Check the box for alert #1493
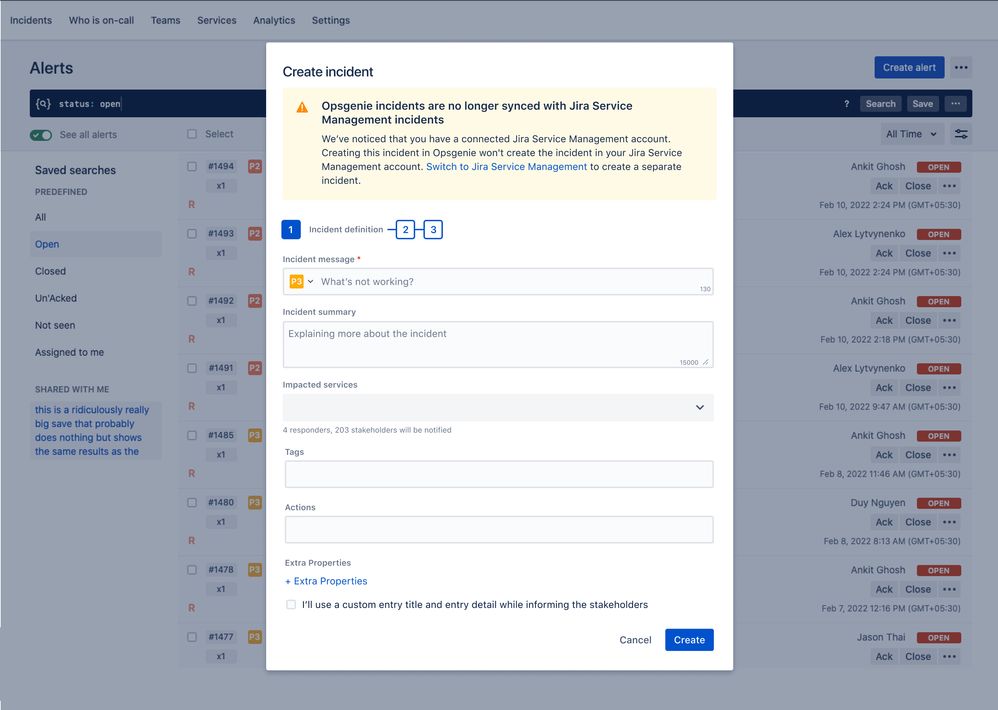 (192, 233)
